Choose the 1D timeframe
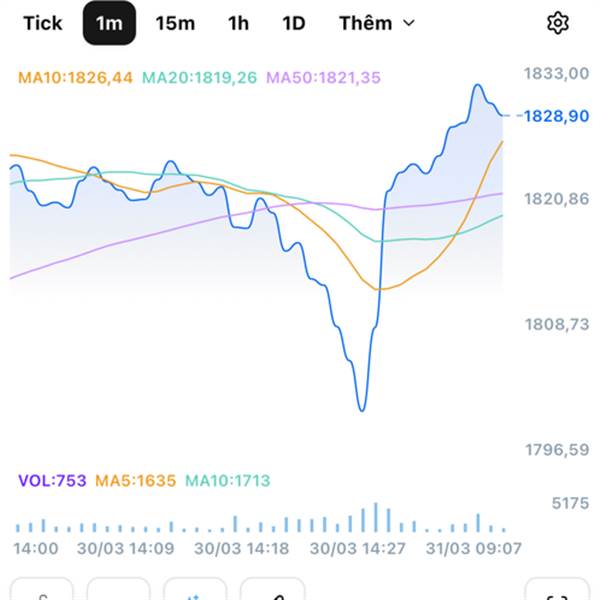Screen dimensions: 600x600 [x=293, y=23]
